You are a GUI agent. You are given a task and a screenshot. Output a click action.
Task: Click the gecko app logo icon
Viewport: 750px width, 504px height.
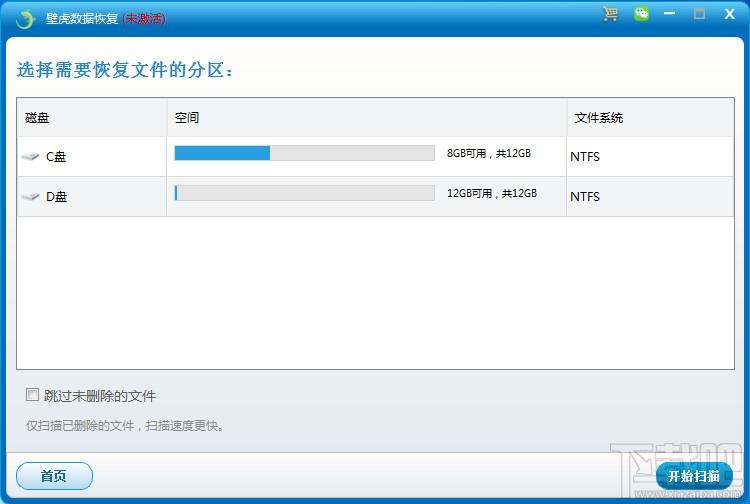pyautogui.click(x=24, y=18)
